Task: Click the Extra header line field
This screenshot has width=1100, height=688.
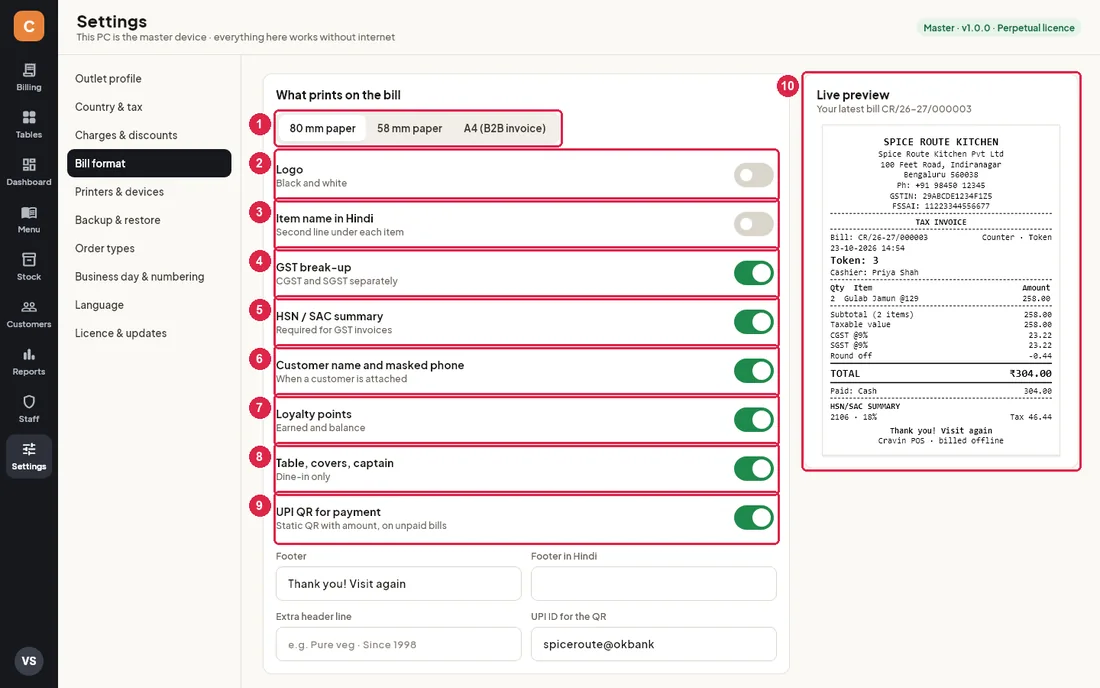Action: click(398, 644)
